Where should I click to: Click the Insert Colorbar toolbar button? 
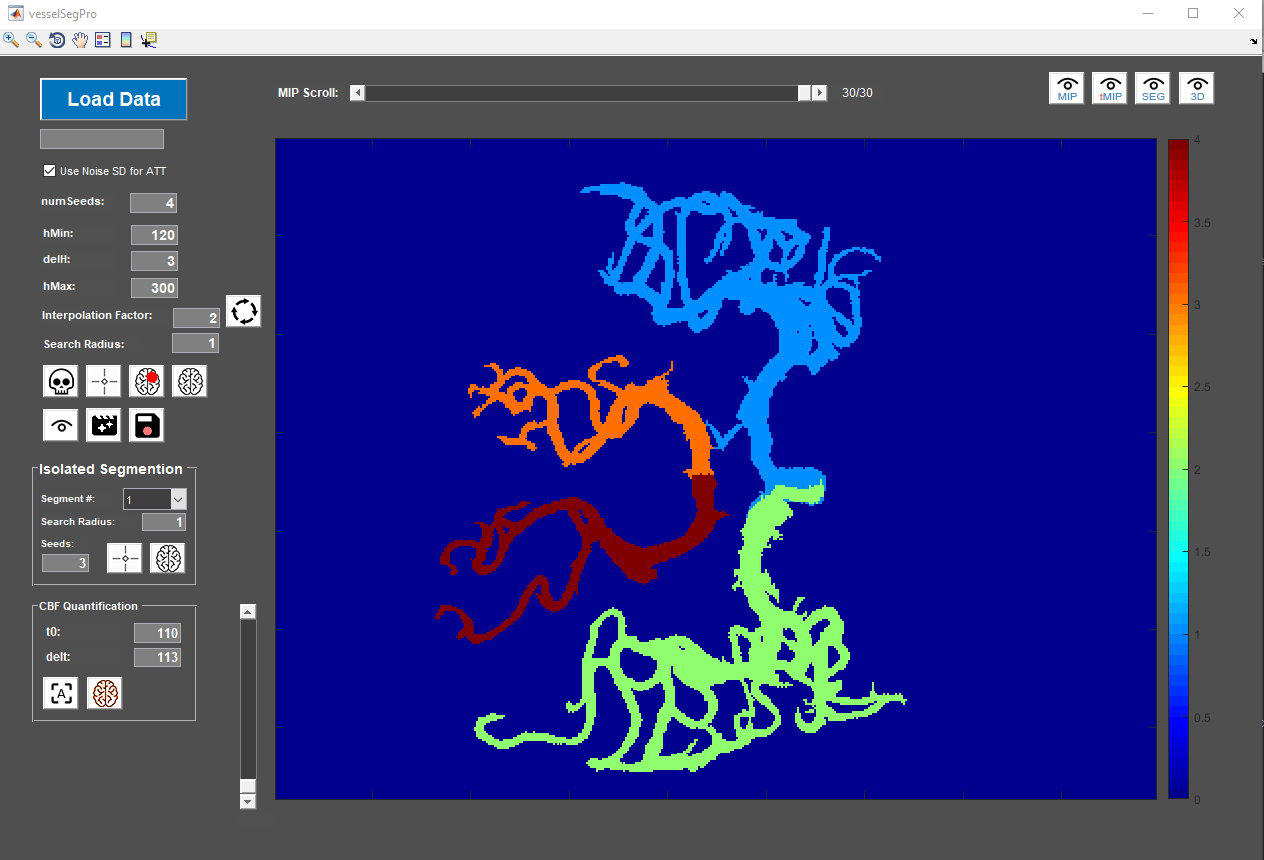click(x=126, y=40)
